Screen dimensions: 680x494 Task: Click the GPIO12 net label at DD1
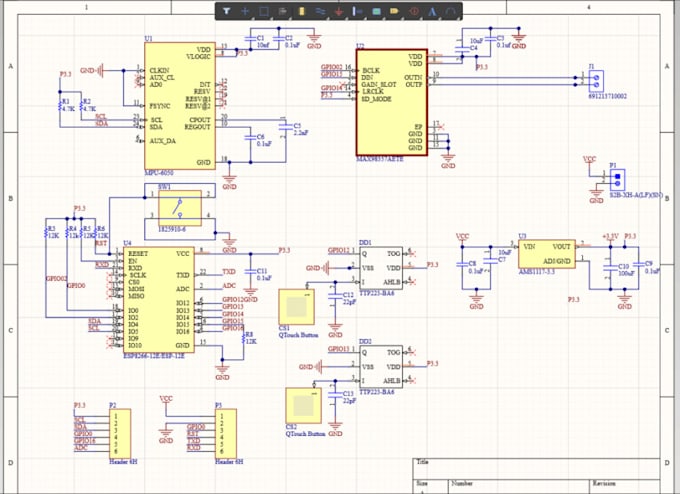coord(338,250)
